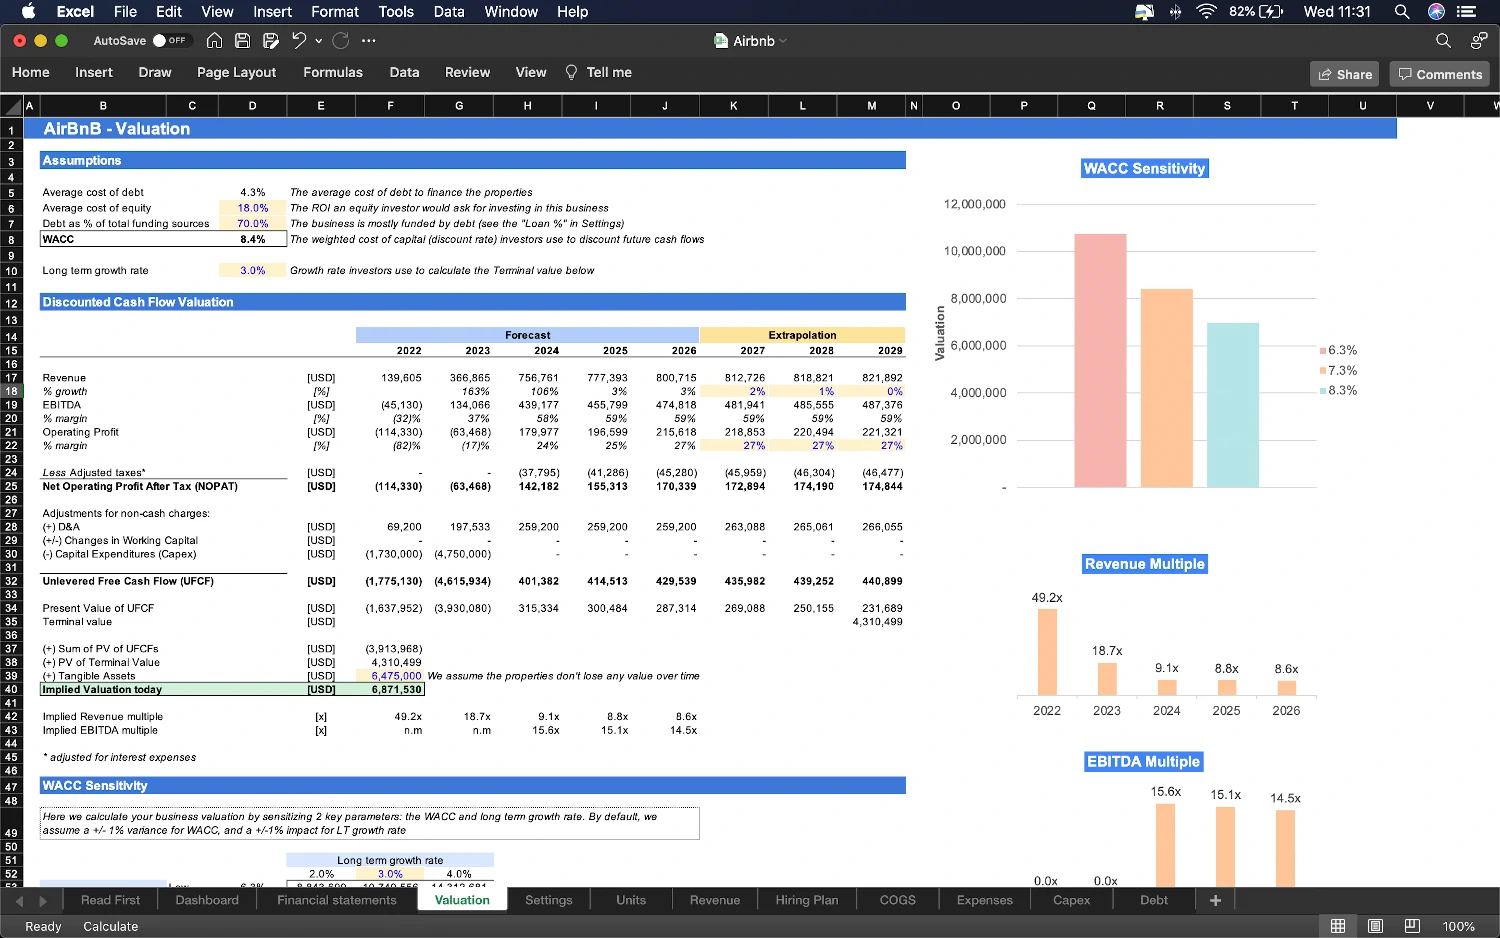Expand the Undo history dropdown arrow
Image resolution: width=1500 pixels, height=938 pixels.
pyautogui.click(x=318, y=41)
